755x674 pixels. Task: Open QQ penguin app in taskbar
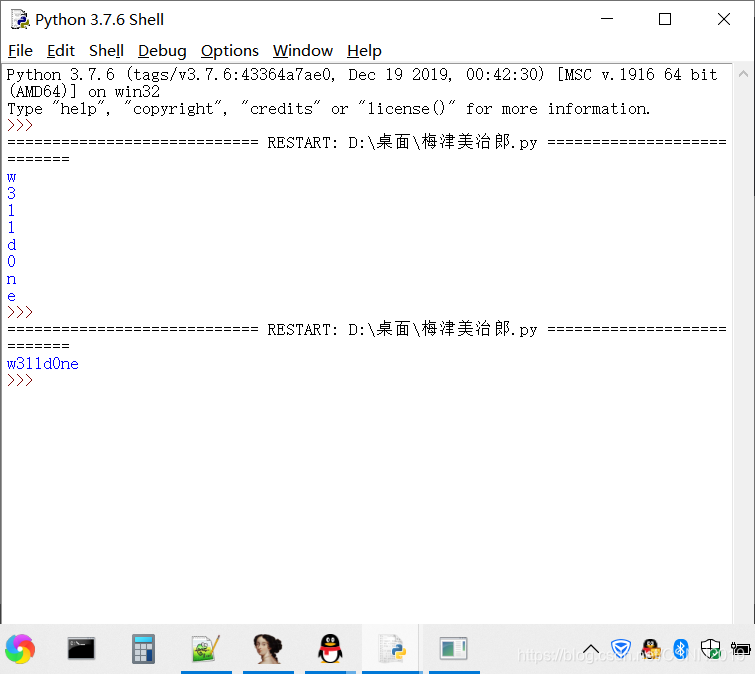tap(330, 648)
